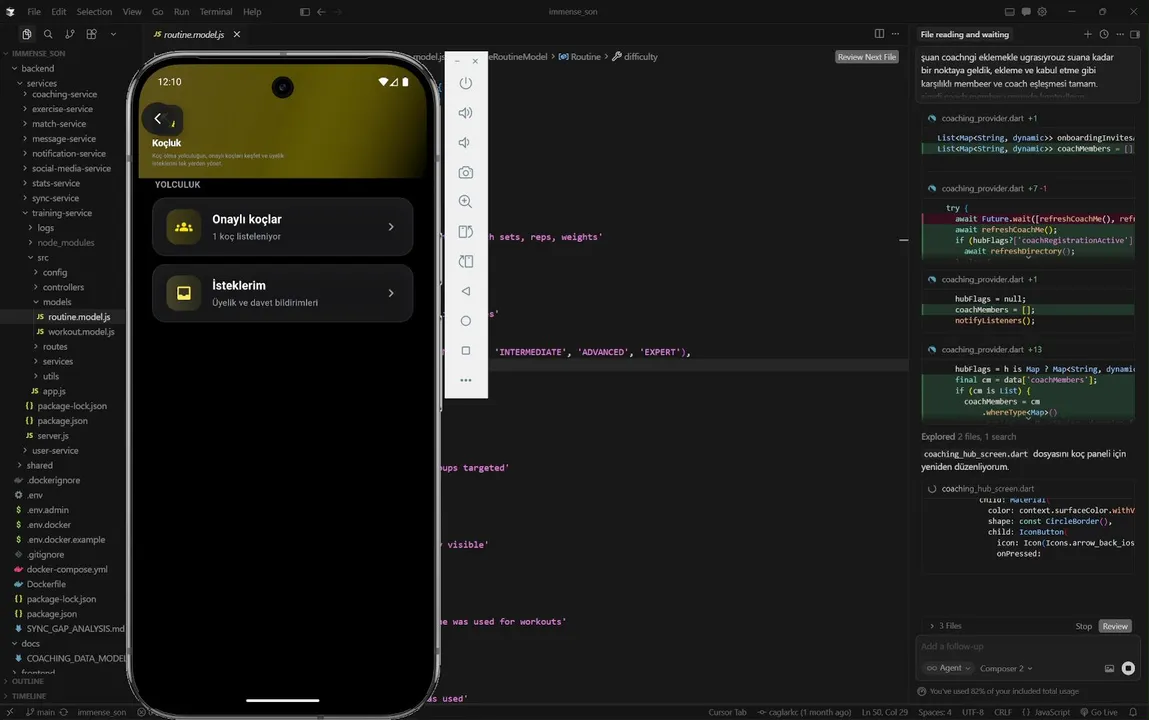Image resolution: width=1149 pixels, height=720 pixels.
Task: Expand 3 Files changed list
Action: pos(946,626)
